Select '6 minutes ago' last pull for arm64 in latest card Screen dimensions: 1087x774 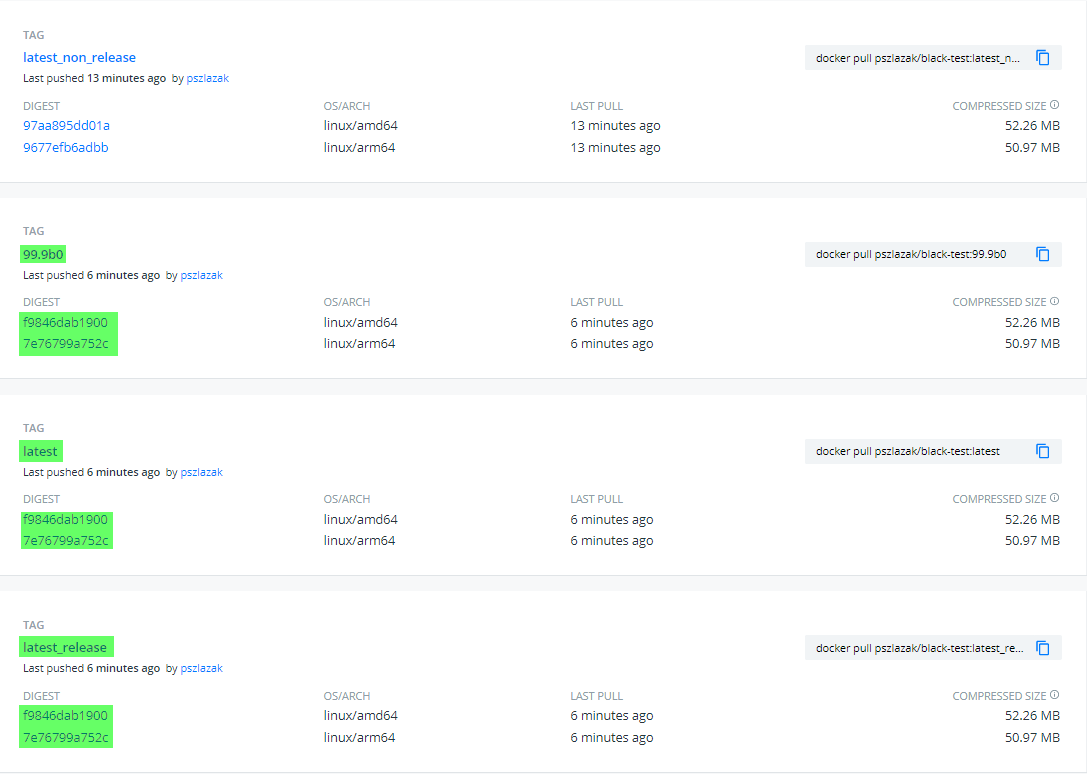click(612, 540)
